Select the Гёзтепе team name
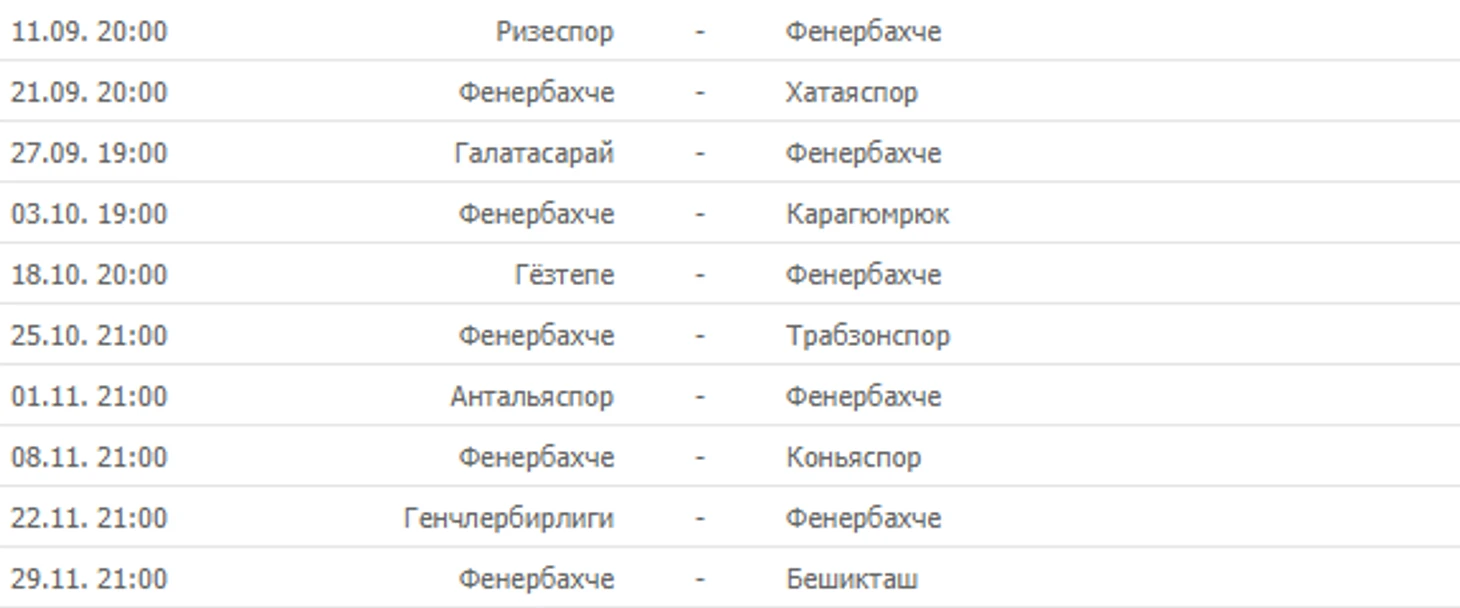The height and width of the screenshot is (608, 1460). point(564,275)
